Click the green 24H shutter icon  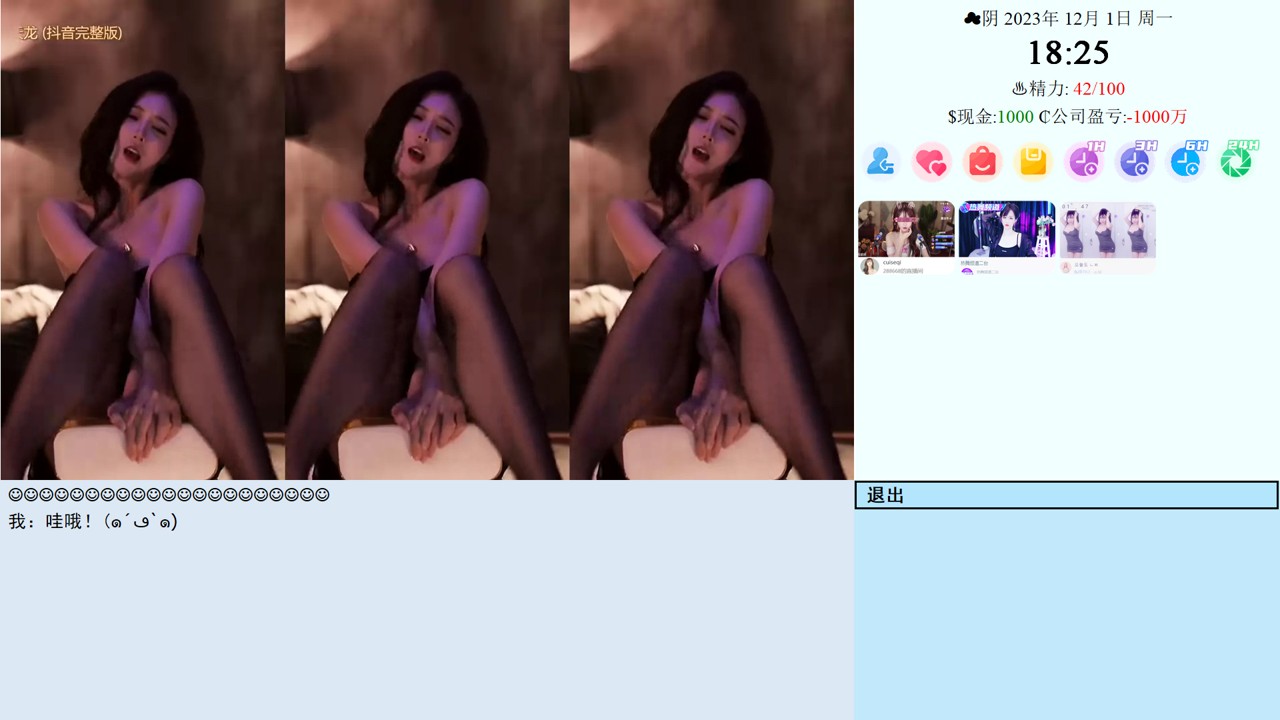pos(1237,161)
